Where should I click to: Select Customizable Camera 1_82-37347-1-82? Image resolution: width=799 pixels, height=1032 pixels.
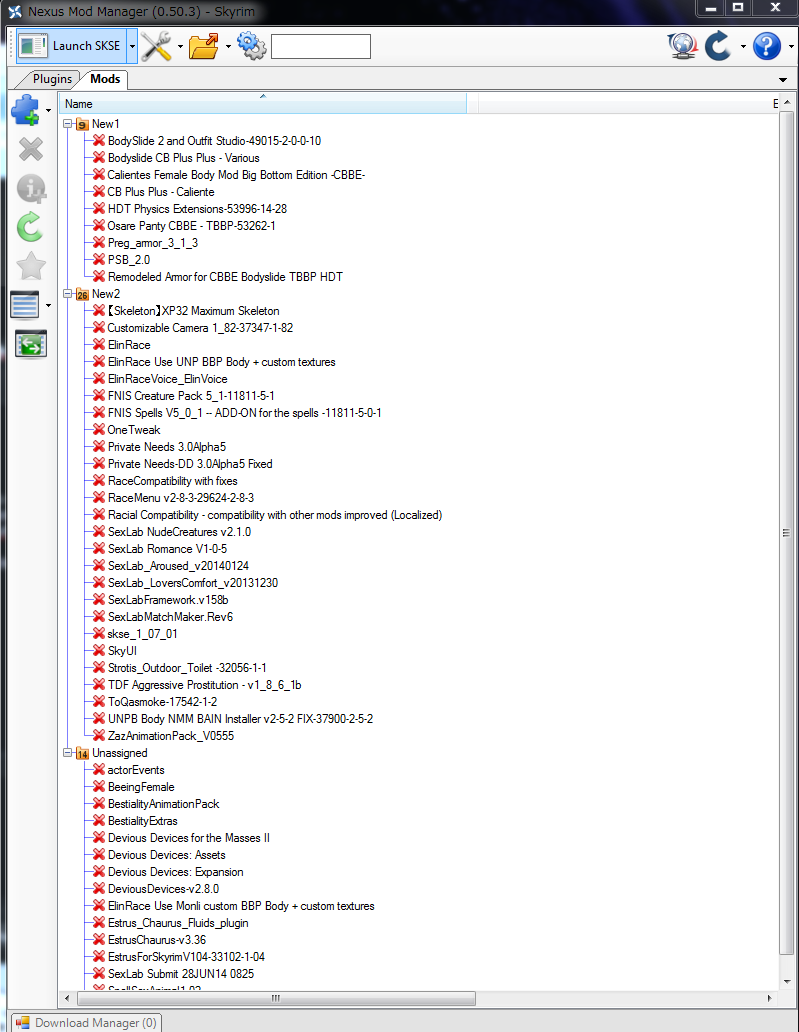[200, 328]
